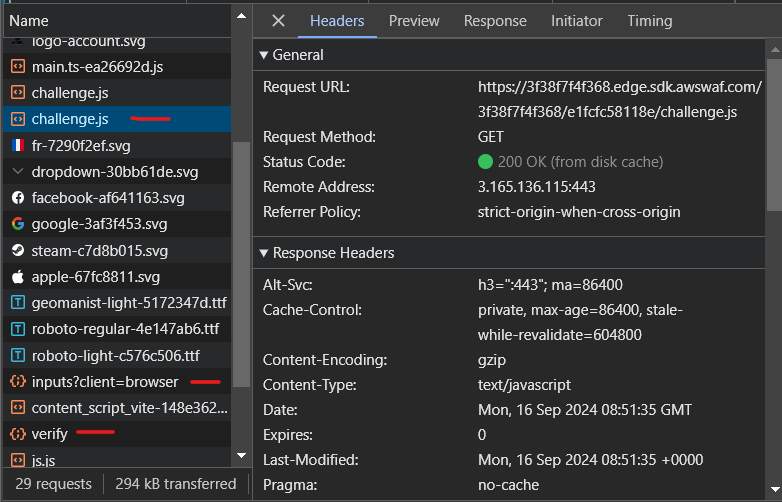Click the Content-Type value text/javascript

pyautogui.click(x=524, y=385)
